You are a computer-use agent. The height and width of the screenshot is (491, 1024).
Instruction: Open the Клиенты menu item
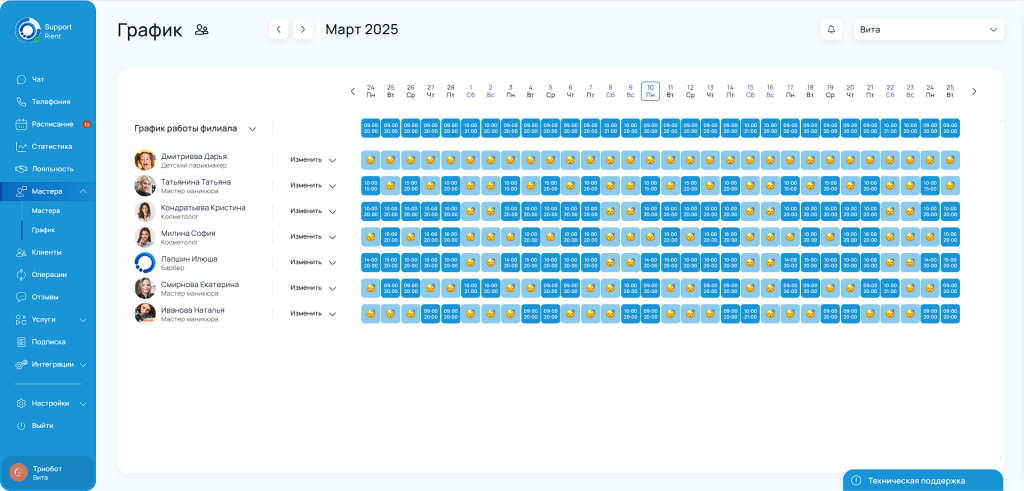(47, 252)
